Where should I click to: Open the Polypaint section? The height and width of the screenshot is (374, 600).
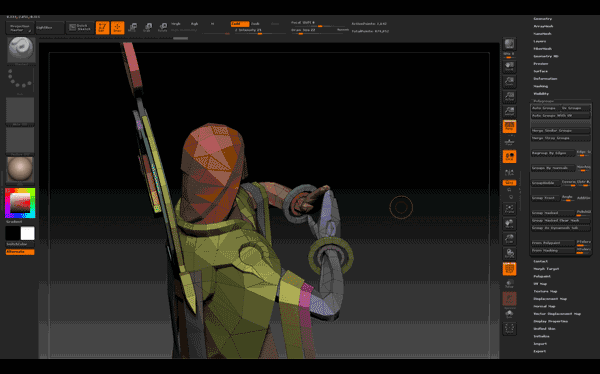542,276
